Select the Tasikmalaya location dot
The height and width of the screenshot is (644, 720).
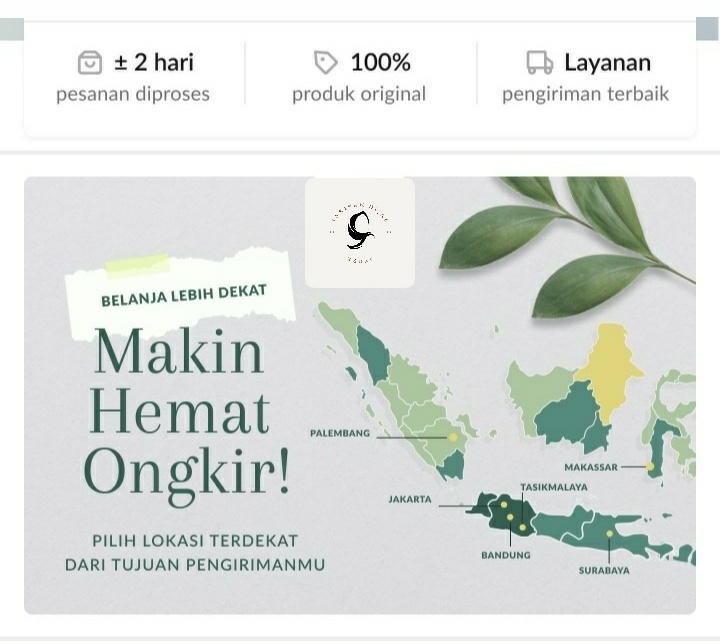coord(523,527)
